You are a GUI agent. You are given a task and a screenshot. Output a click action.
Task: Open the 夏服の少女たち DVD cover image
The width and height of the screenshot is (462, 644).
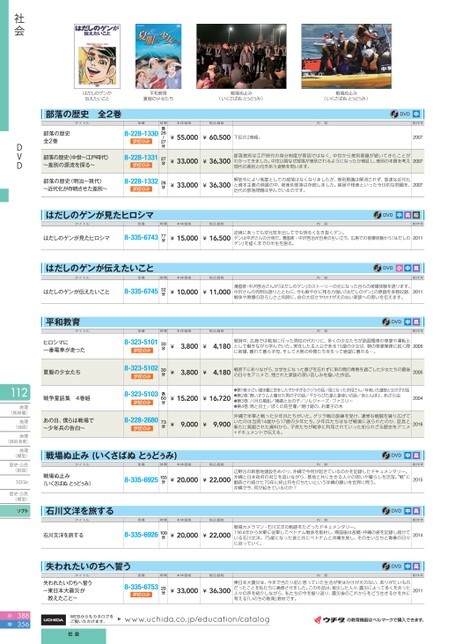pos(159,56)
